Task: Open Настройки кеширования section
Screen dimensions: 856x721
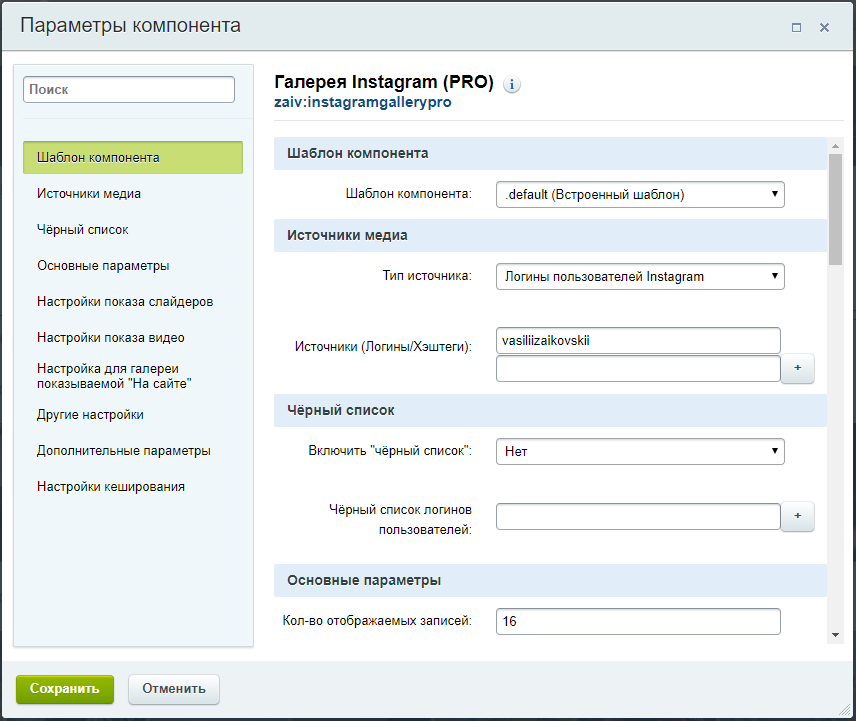Action: tap(110, 487)
